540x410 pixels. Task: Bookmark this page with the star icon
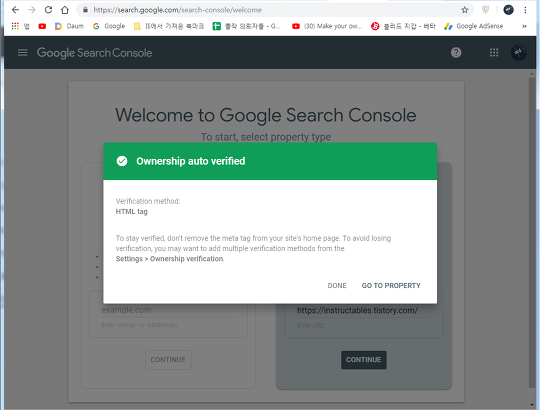coord(465,10)
